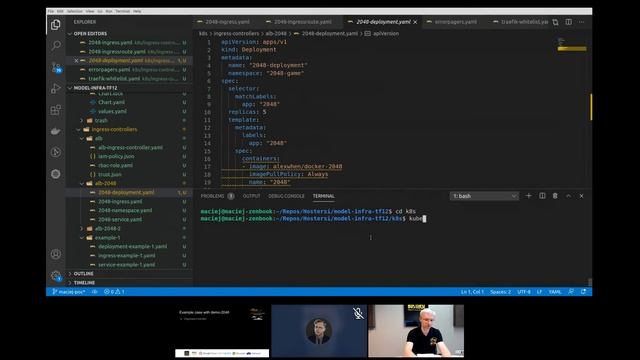Image resolution: width=640 pixels, height=360 pixels.
Task: Click the Split Editor Right icon
Action: 569,22
